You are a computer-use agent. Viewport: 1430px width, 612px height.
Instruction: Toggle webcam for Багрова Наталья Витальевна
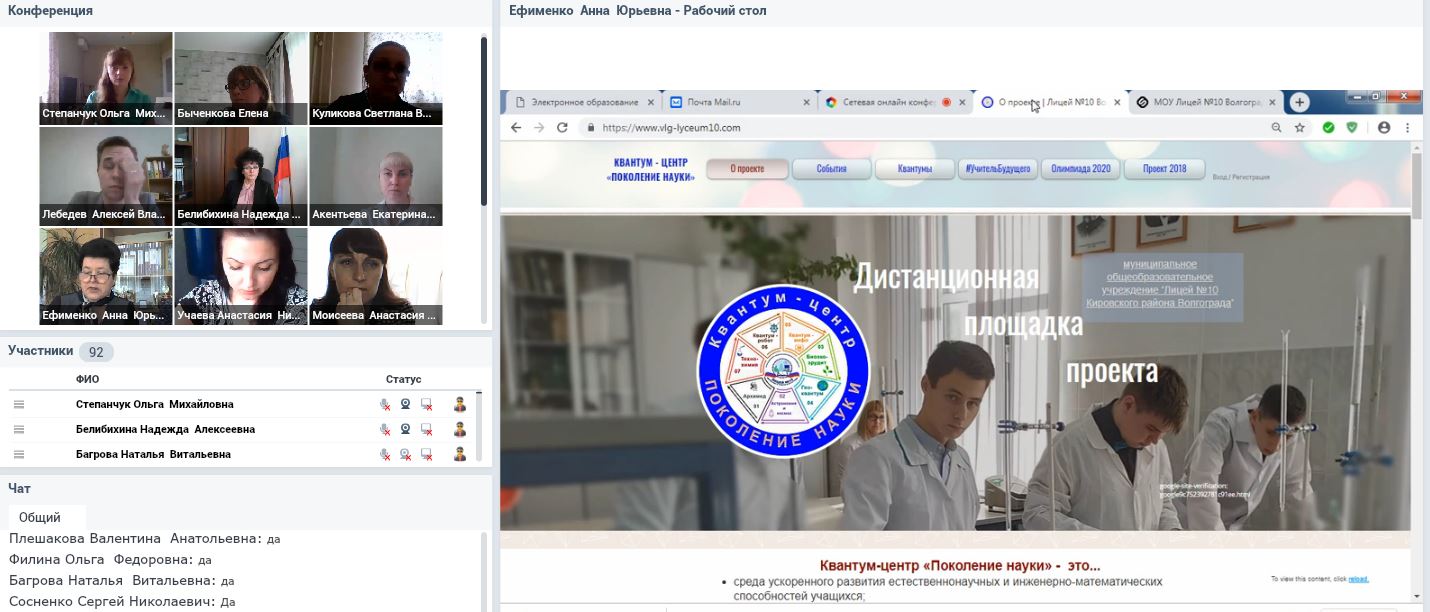[406, 455]
